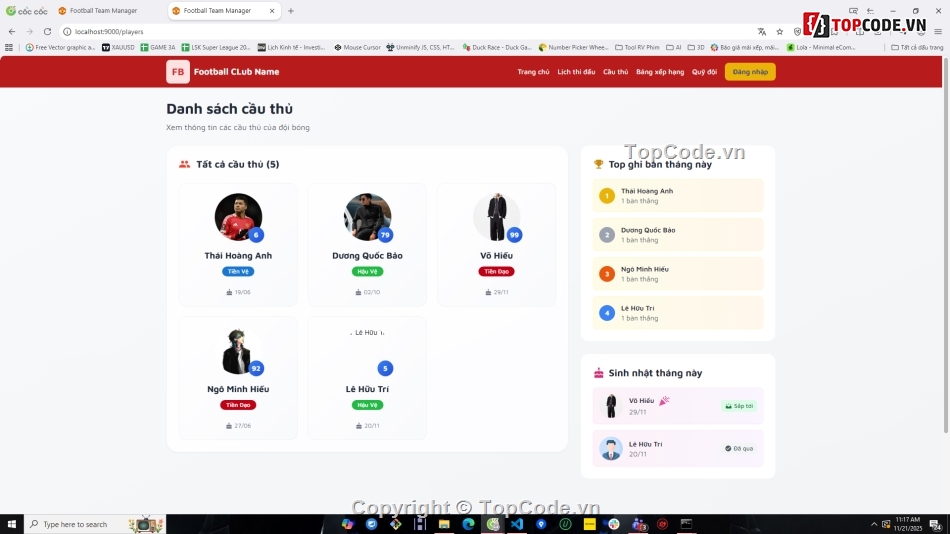The width and height of the screenshot is (950, 534).
Task: Go to Cầu thủ page
Action: (616, 72)
